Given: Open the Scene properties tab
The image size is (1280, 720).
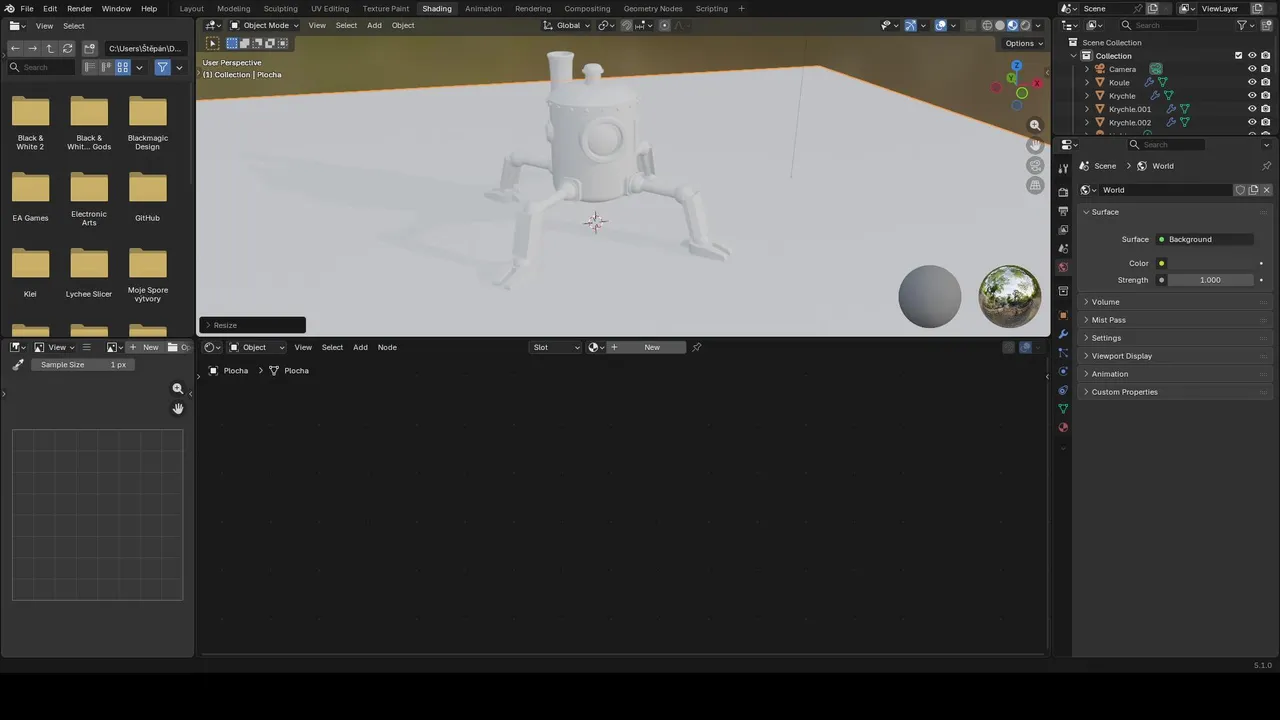Looking at the screenshot, I should [1063, 248].
